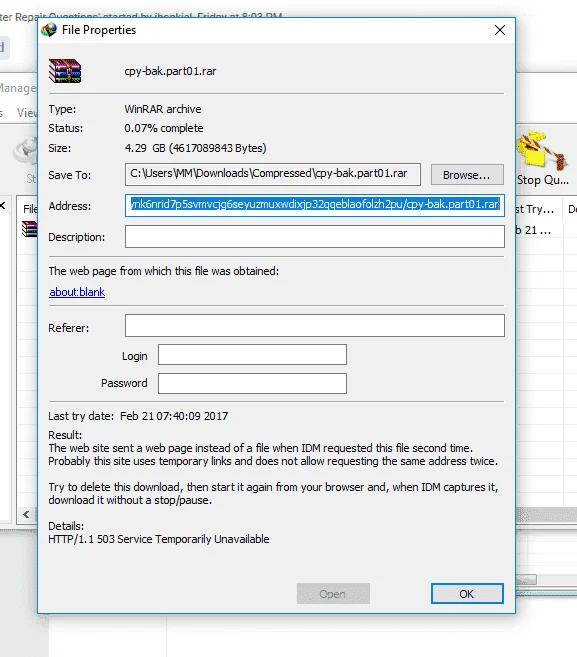The height and width of the screenshot is (657, 577).
Task: Click the OK button
Action: [x=467, y=594]
